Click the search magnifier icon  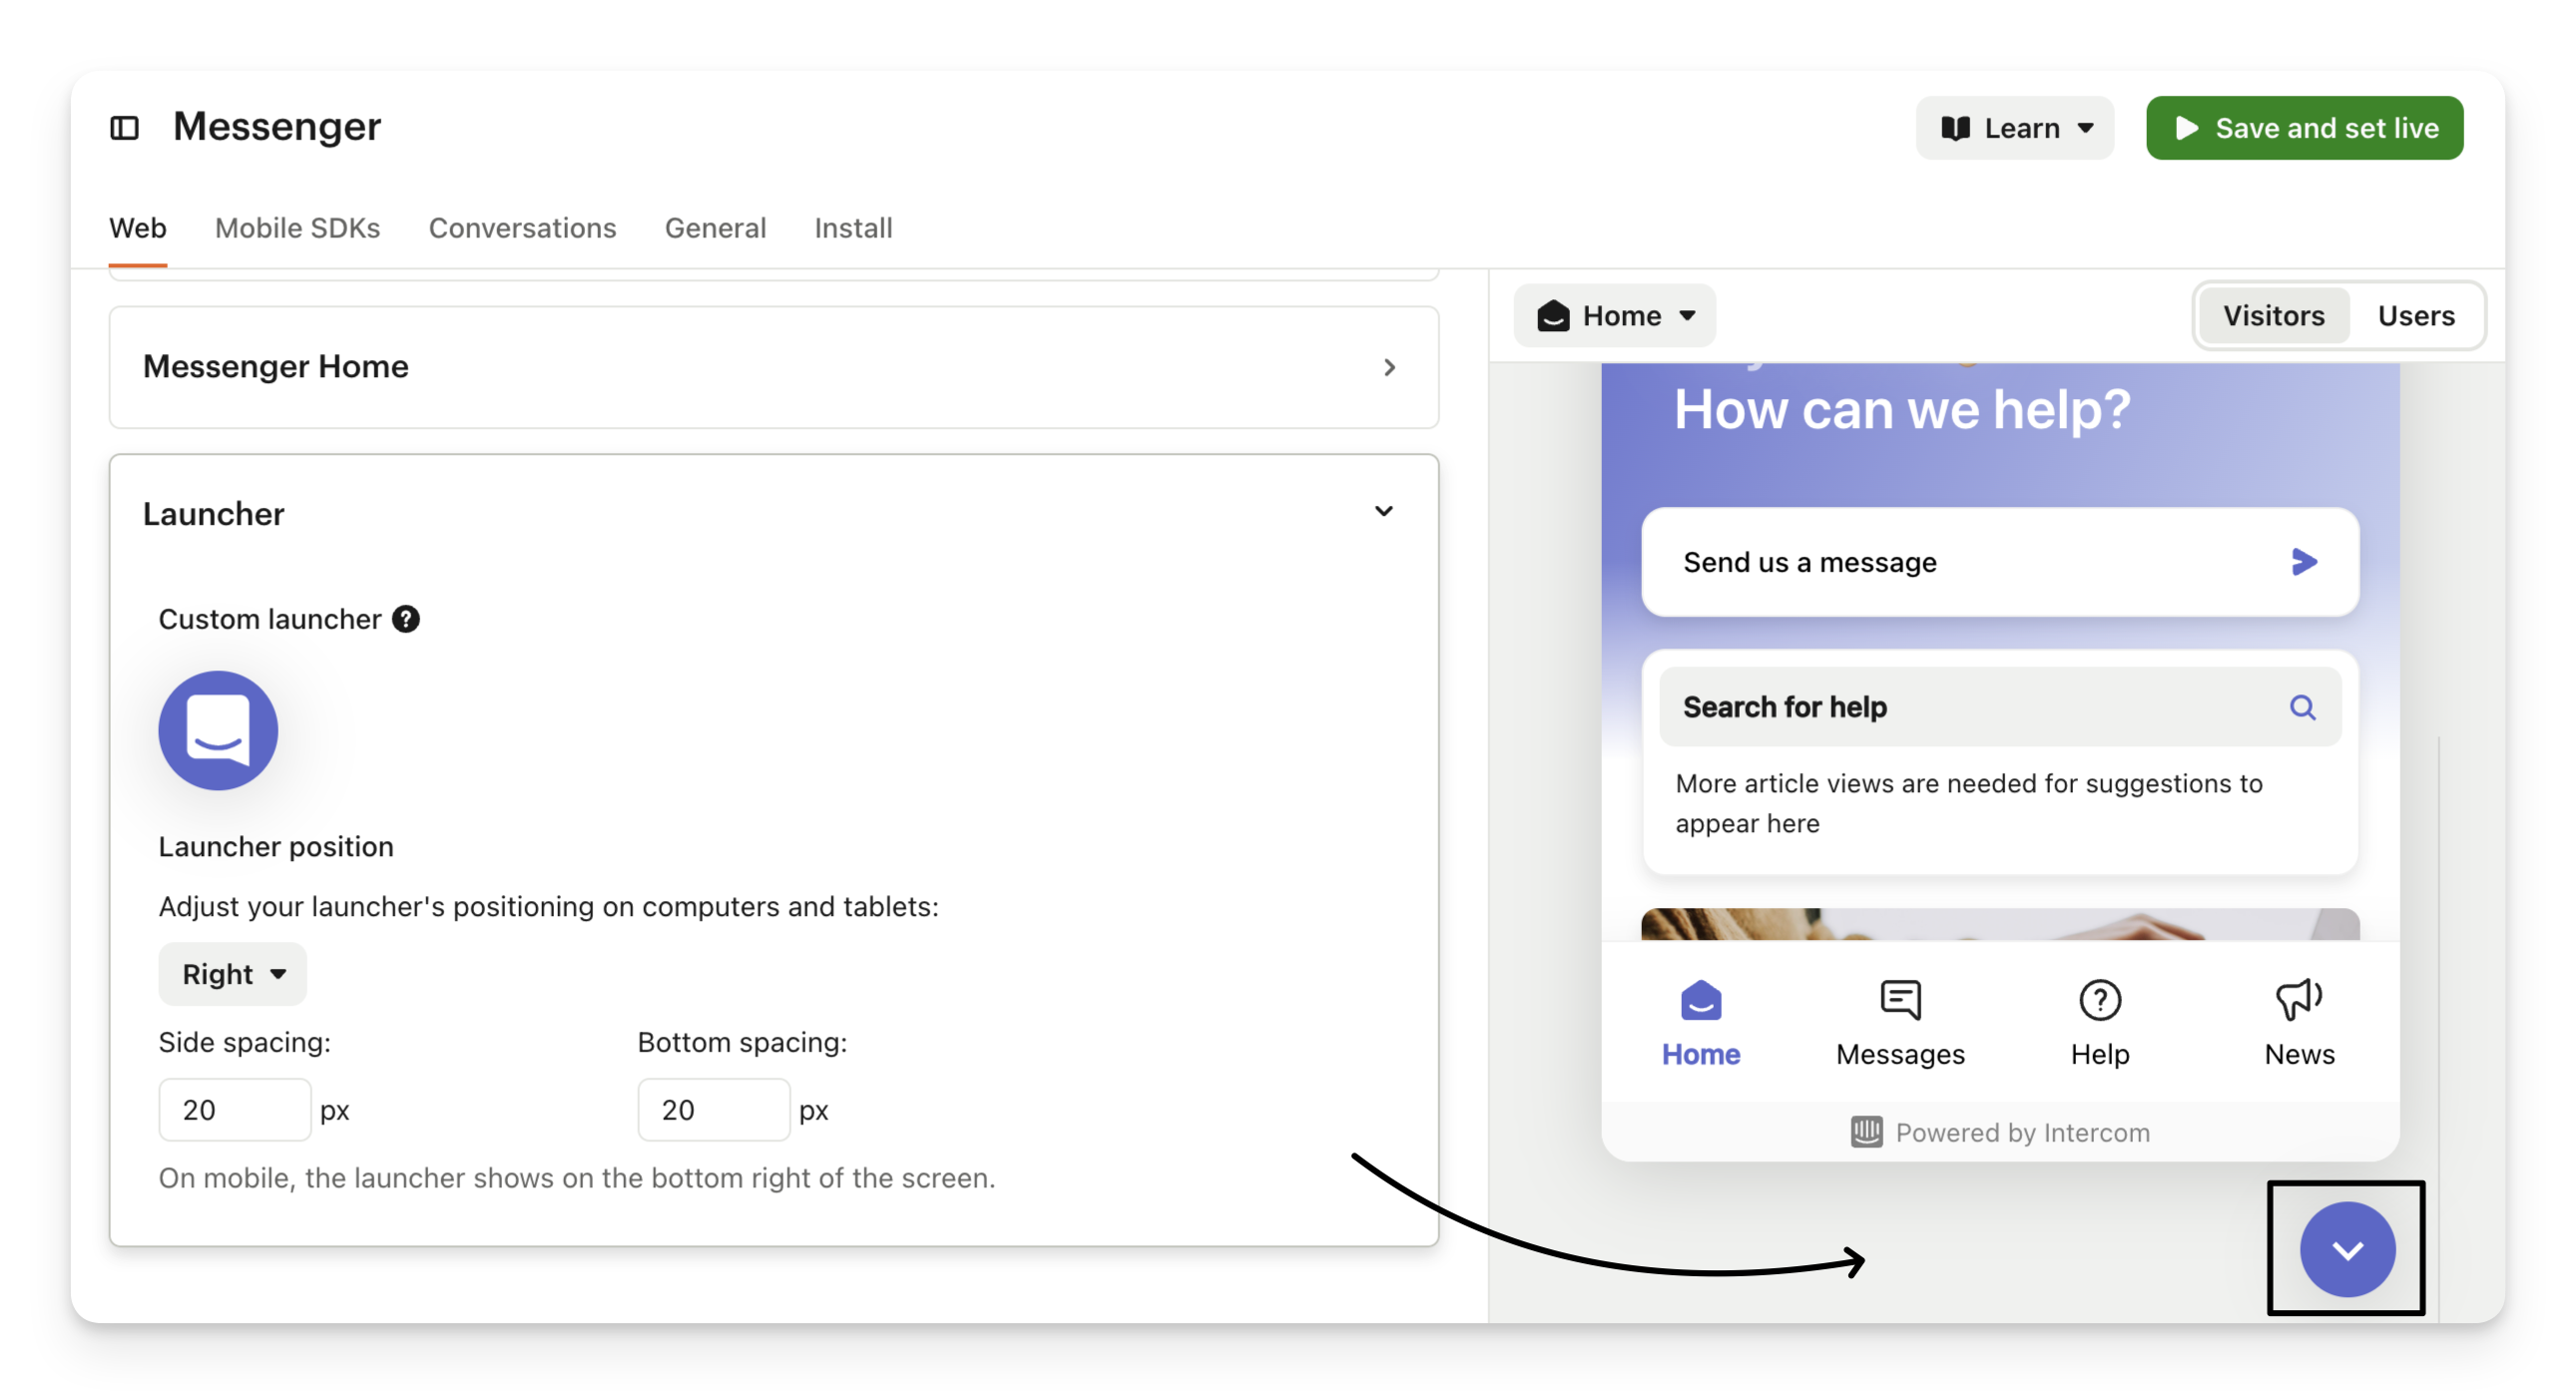coord(2302,707)
